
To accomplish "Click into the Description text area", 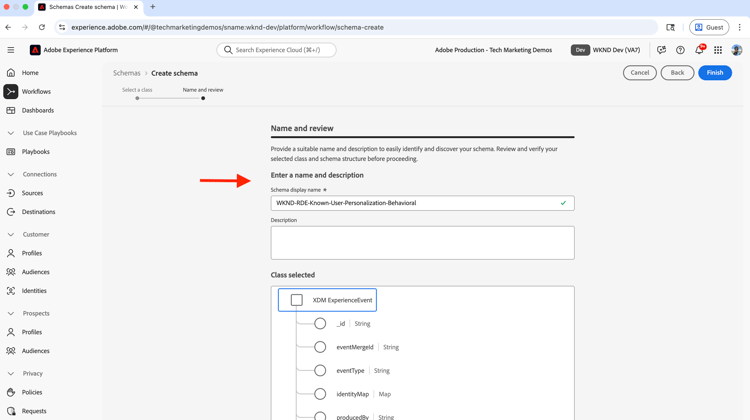I will pos(422,243).
